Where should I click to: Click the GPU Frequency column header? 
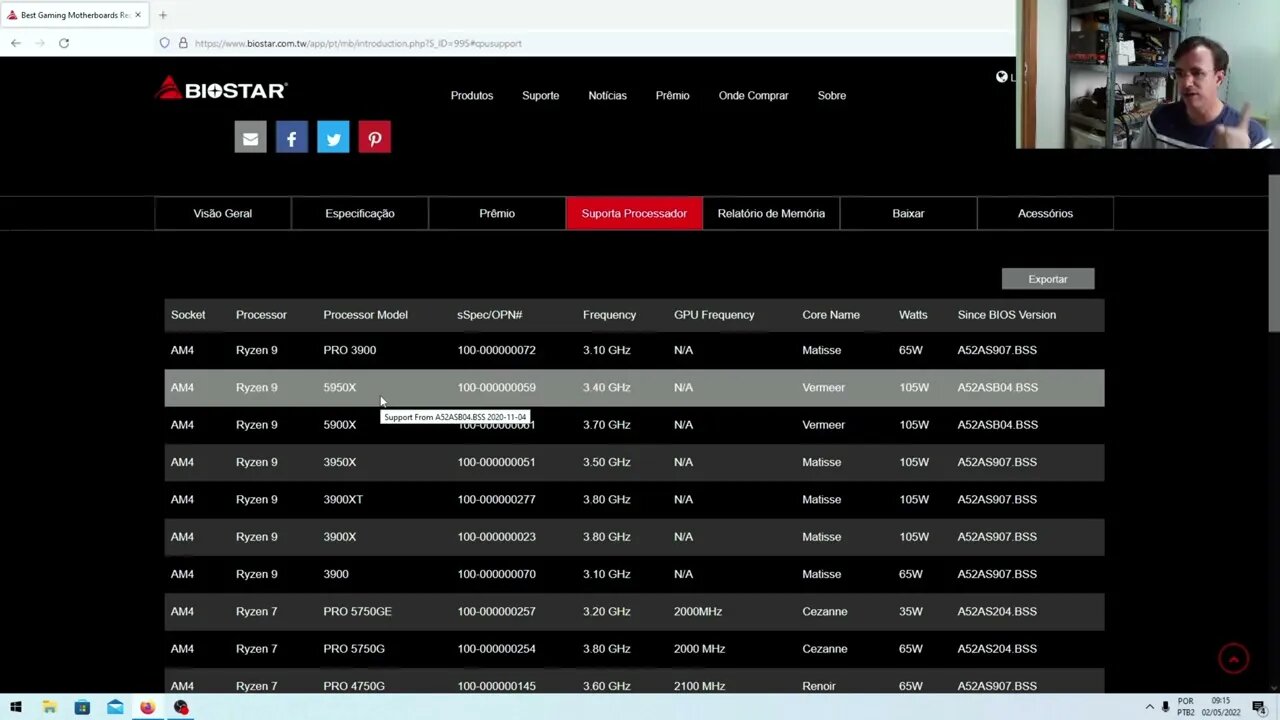(714, 315)
